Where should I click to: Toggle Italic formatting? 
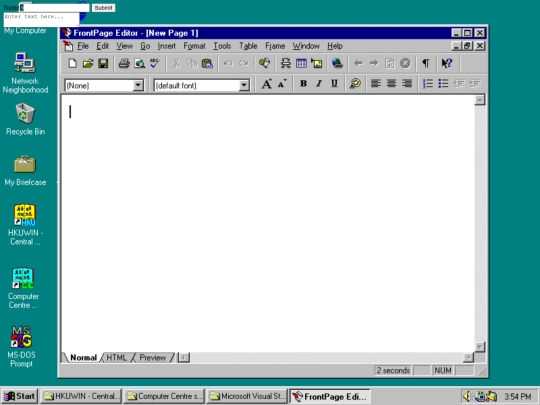click(319, 84)
